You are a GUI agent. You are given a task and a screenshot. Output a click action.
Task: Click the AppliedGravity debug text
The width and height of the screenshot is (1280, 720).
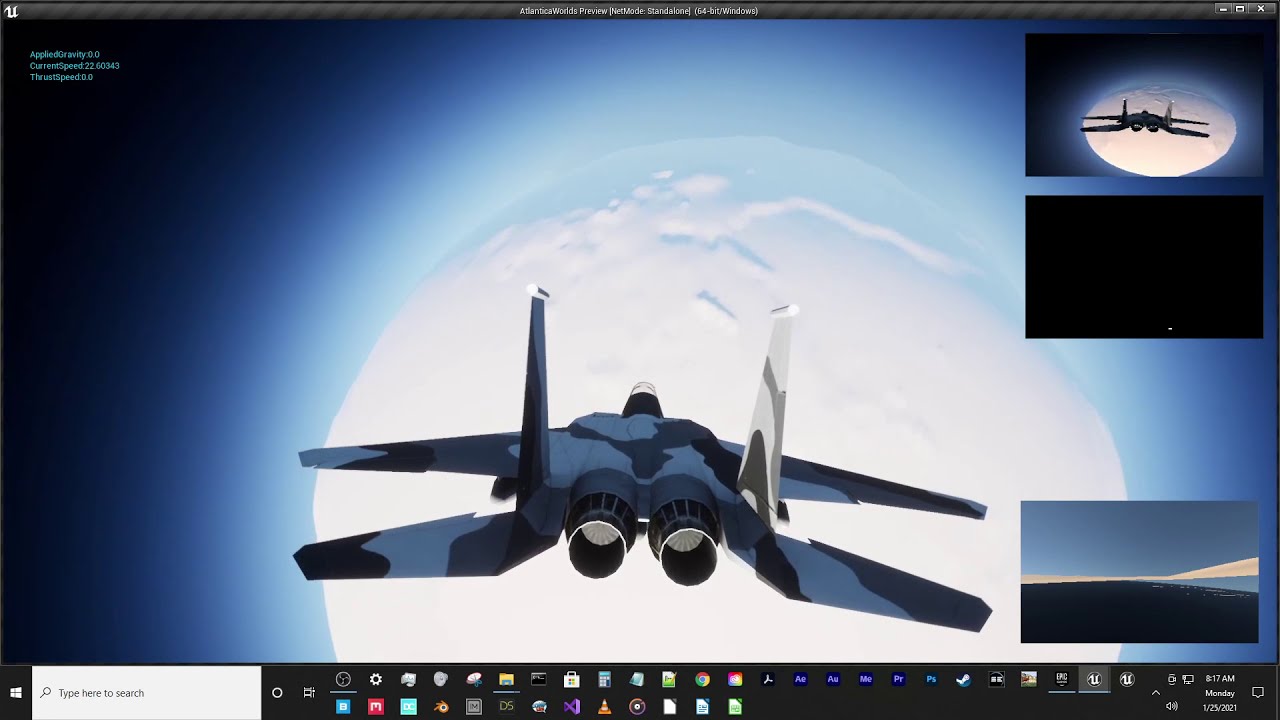coord(65,55)
